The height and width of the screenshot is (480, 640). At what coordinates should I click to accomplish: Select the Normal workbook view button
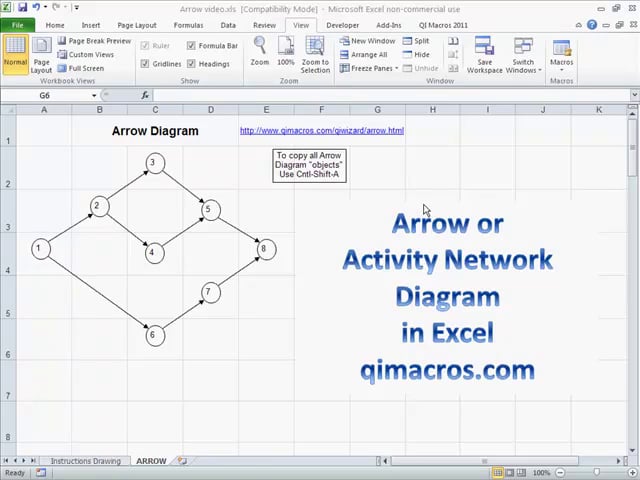16,54
